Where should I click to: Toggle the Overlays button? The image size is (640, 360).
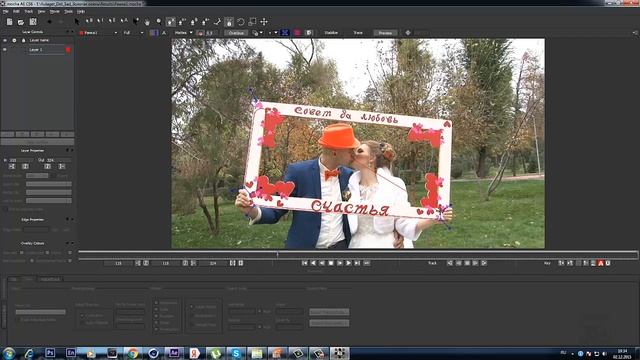click(236, 33)
